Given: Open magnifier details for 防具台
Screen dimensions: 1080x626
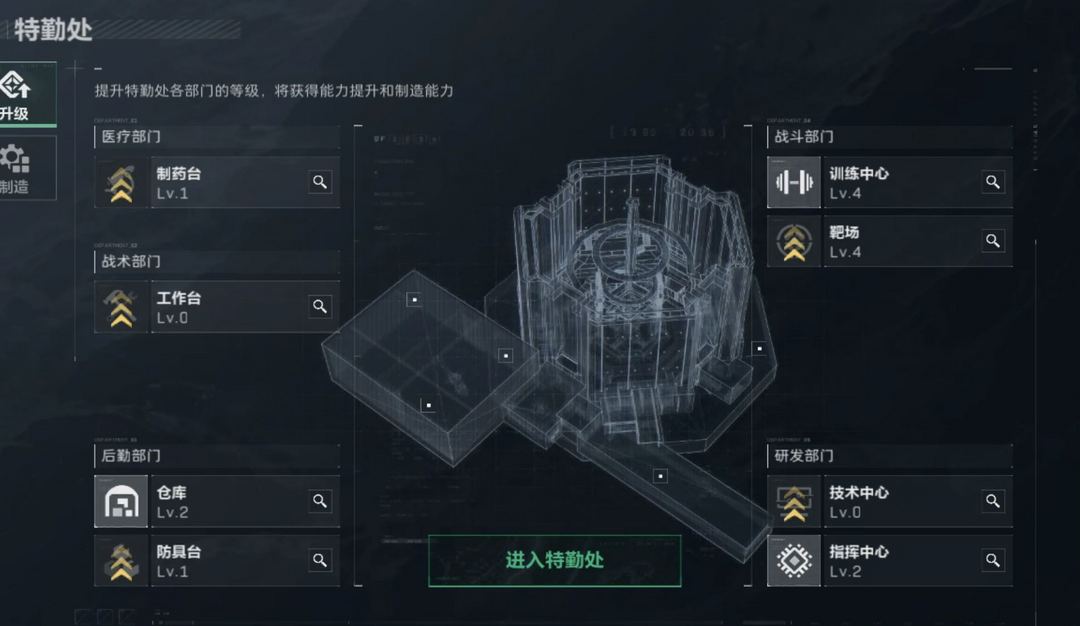Looking at the screenshot, I should [320, 560].
